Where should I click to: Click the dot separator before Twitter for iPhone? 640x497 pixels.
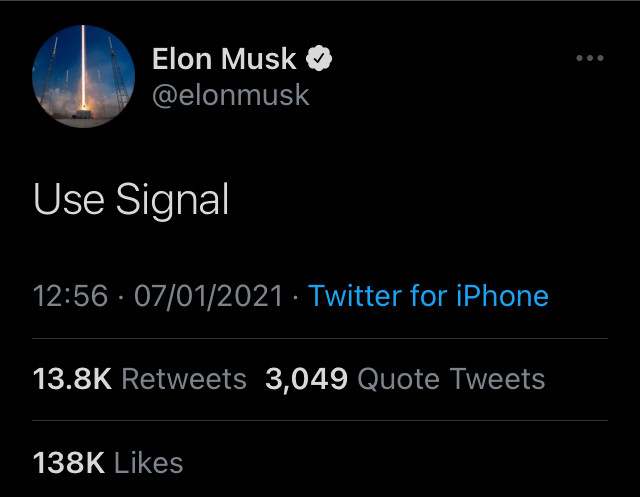[295, 297]
